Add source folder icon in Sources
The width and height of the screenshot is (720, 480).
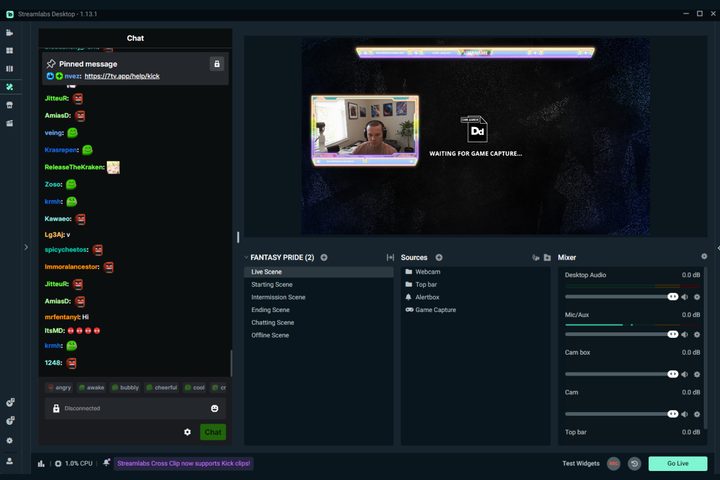[547, 258]
